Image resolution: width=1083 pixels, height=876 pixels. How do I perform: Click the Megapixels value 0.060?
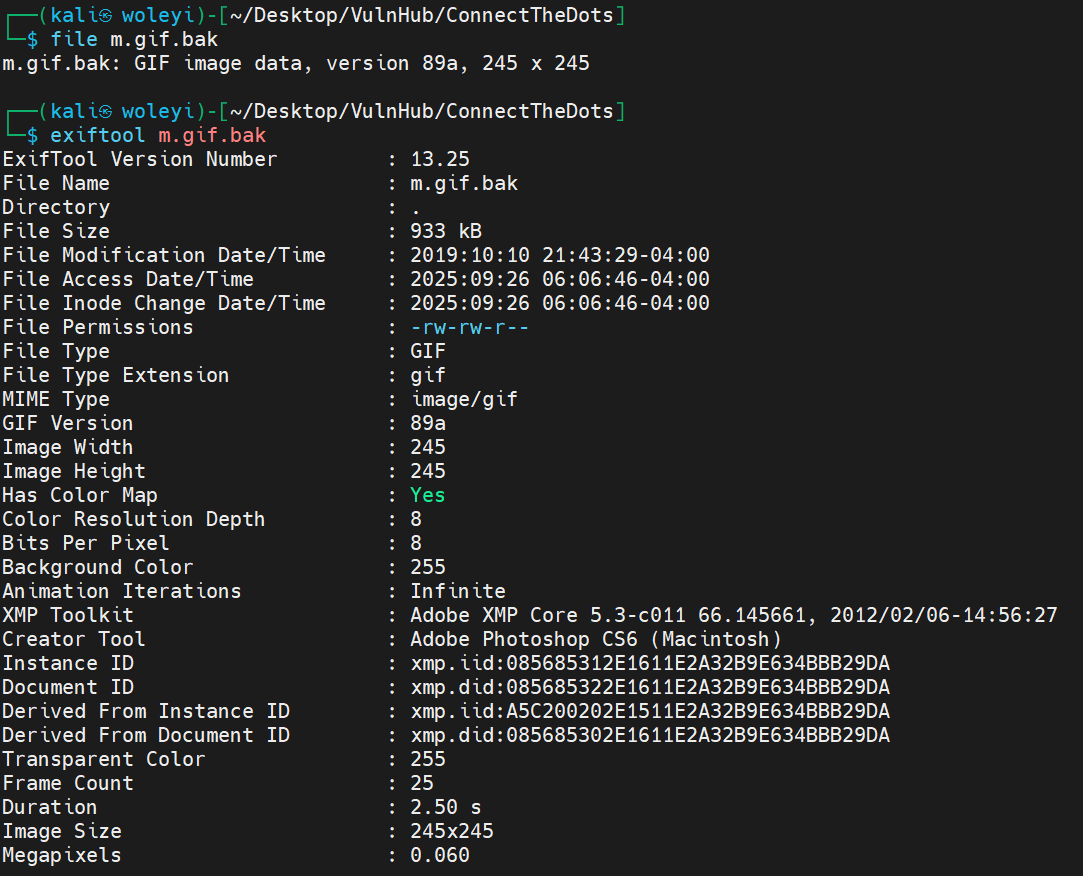[440, 855]
